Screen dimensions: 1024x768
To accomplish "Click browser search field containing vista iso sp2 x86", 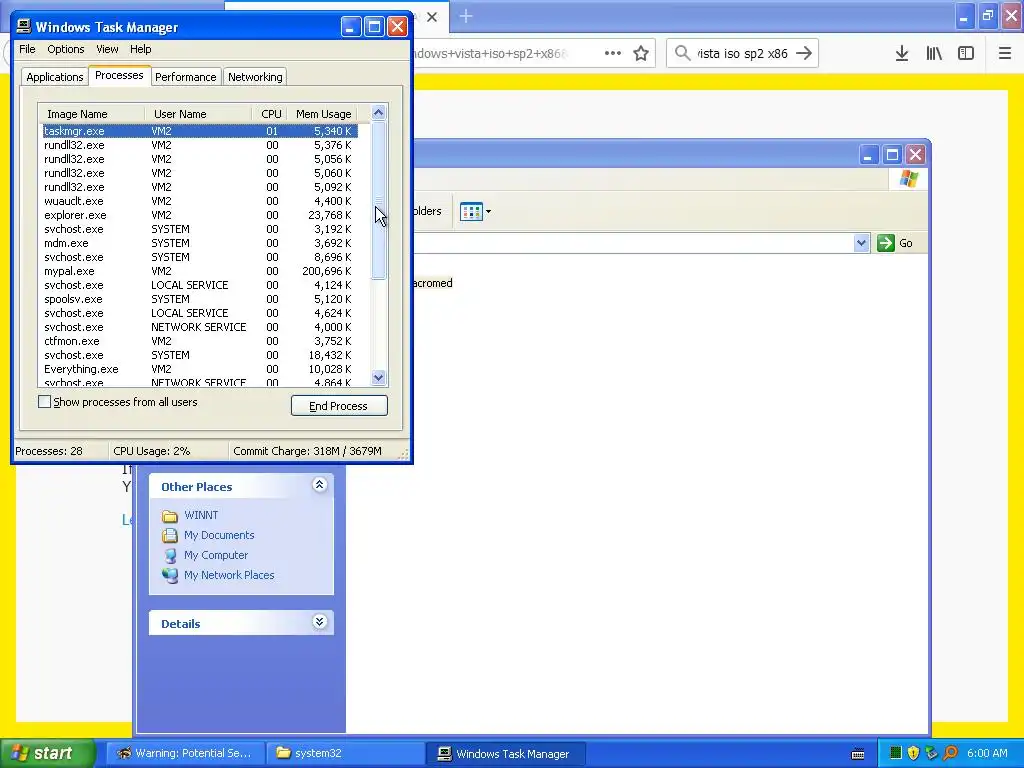I will click(742, 54).
